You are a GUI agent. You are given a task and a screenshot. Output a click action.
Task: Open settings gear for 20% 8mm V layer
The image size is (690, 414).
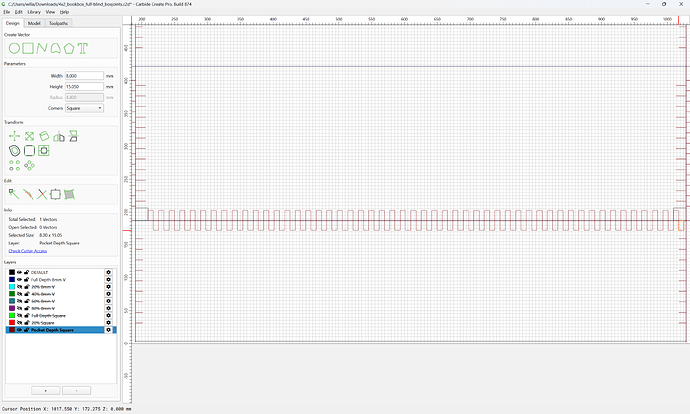[108, 287]
